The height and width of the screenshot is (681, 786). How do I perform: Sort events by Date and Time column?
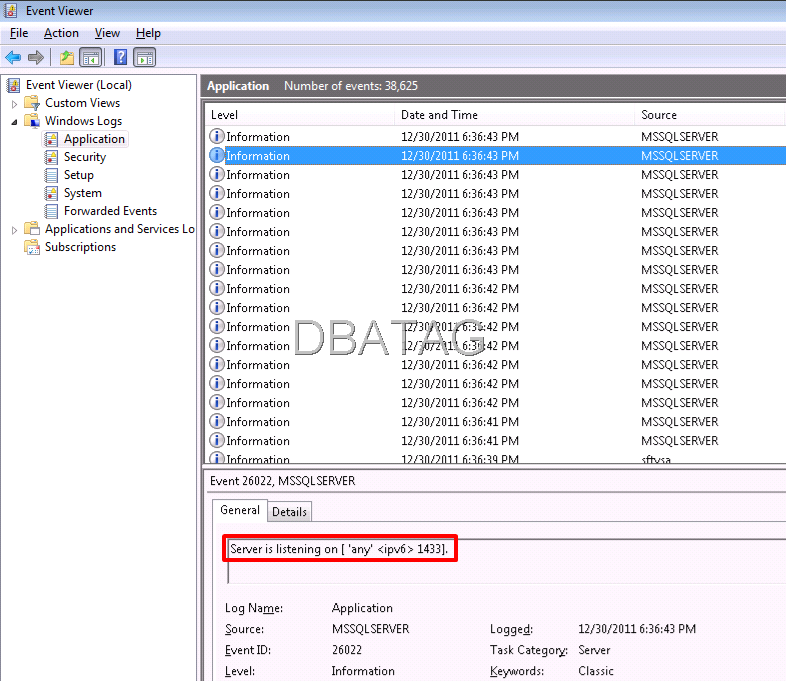pos(439,115)
